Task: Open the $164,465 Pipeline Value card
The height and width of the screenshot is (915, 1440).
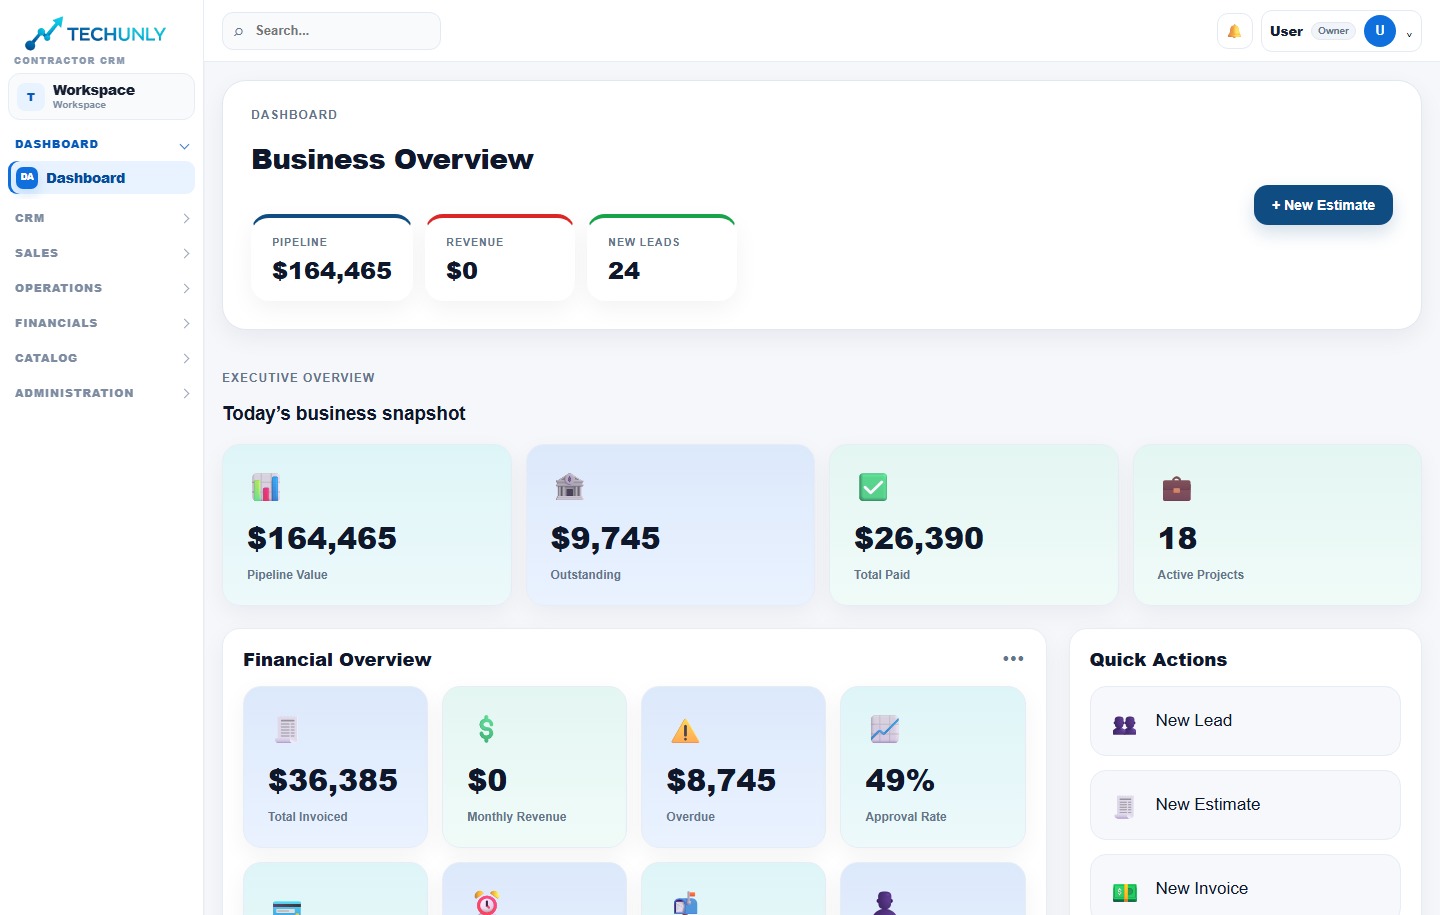Action: [x=367, y=525]
